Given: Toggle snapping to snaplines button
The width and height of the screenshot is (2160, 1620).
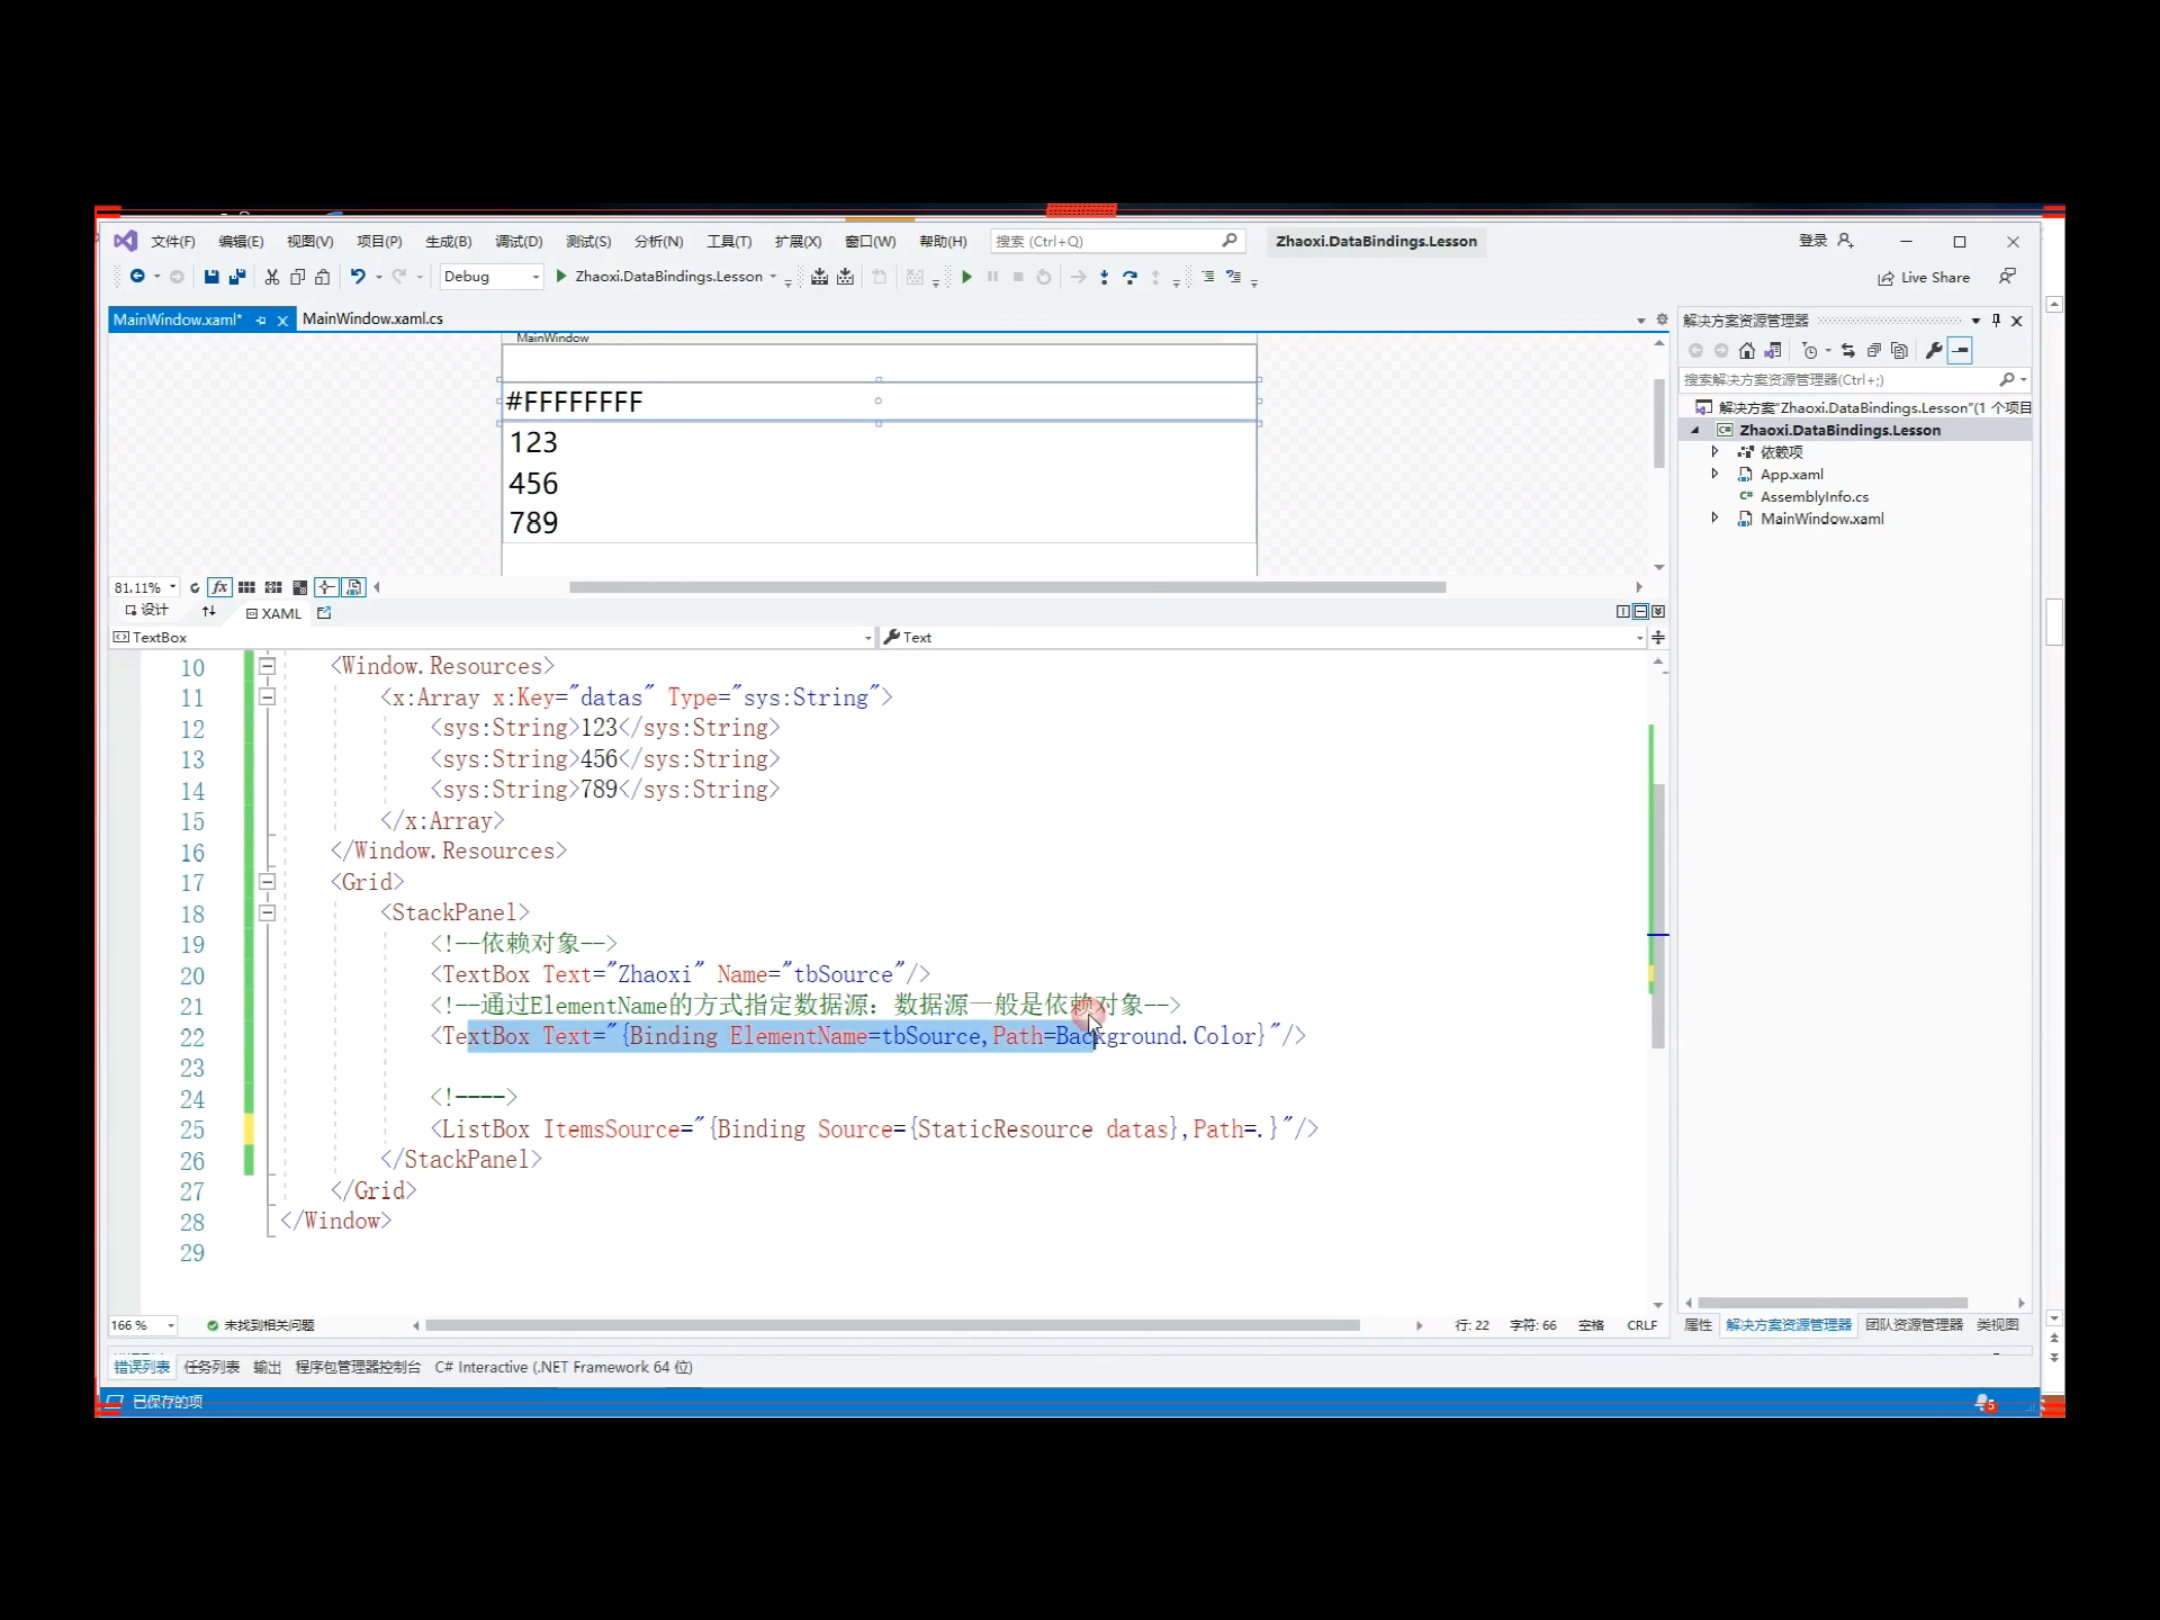Looking at the screenshot, I should click(x=326, y=587).
